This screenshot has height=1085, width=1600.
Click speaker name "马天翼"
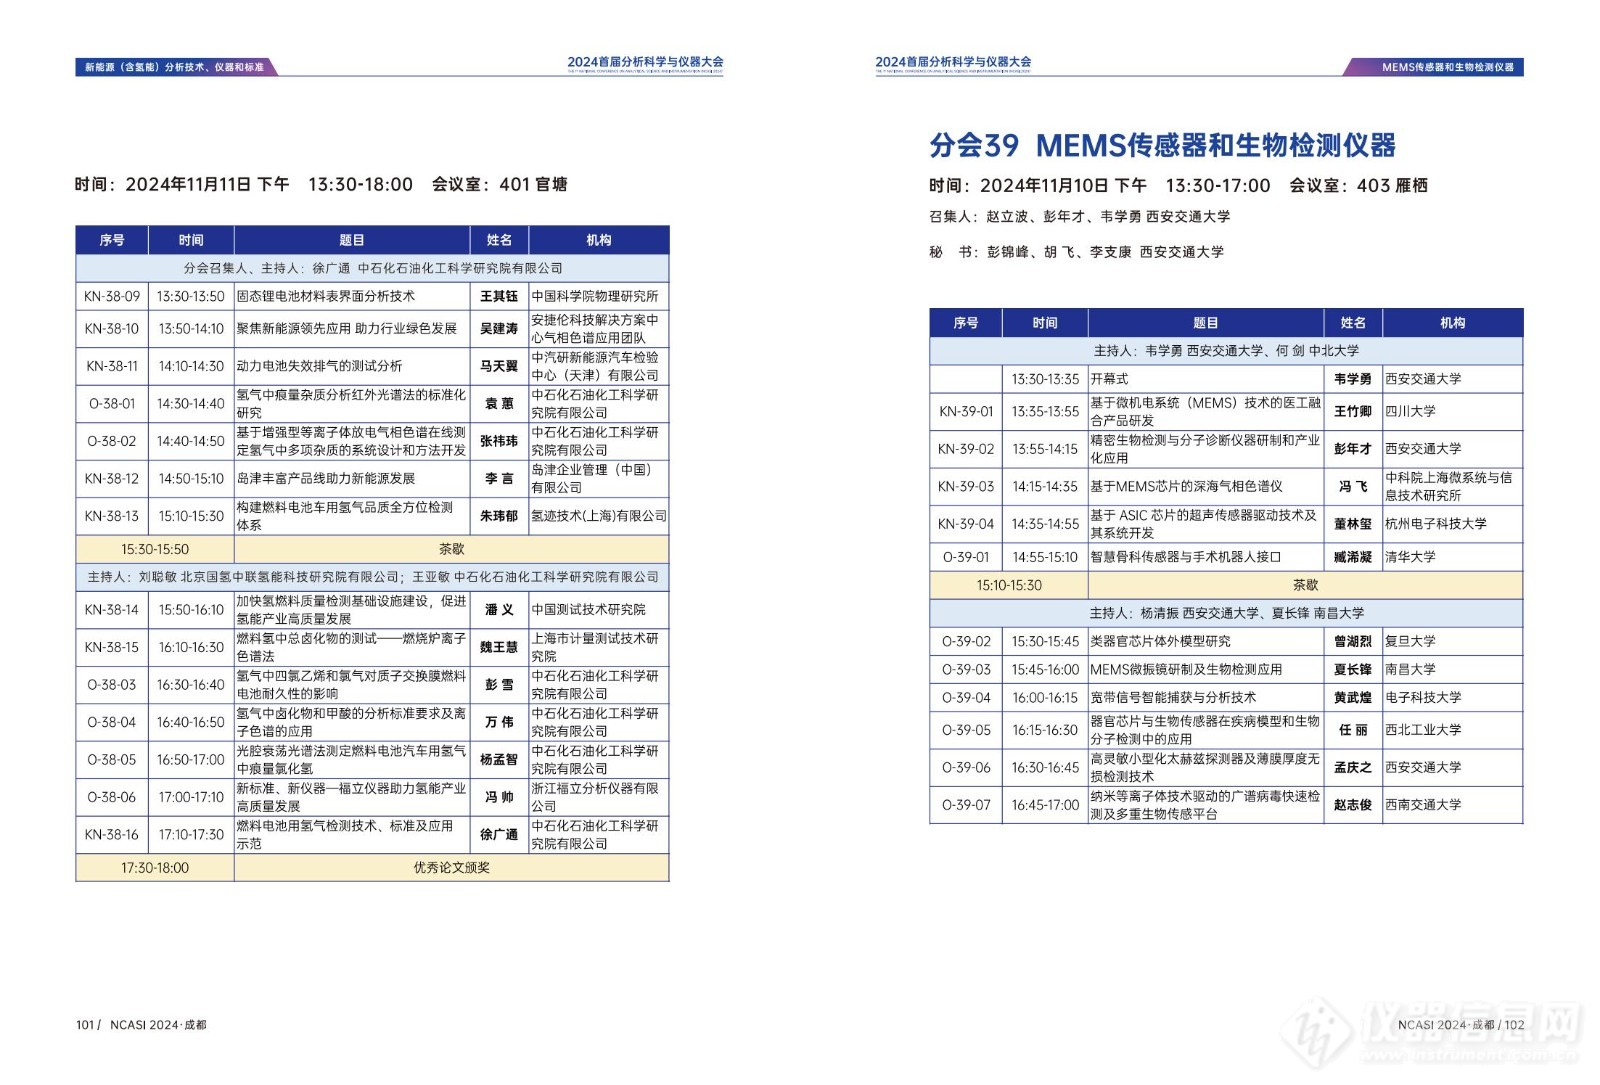click(499, 366)
